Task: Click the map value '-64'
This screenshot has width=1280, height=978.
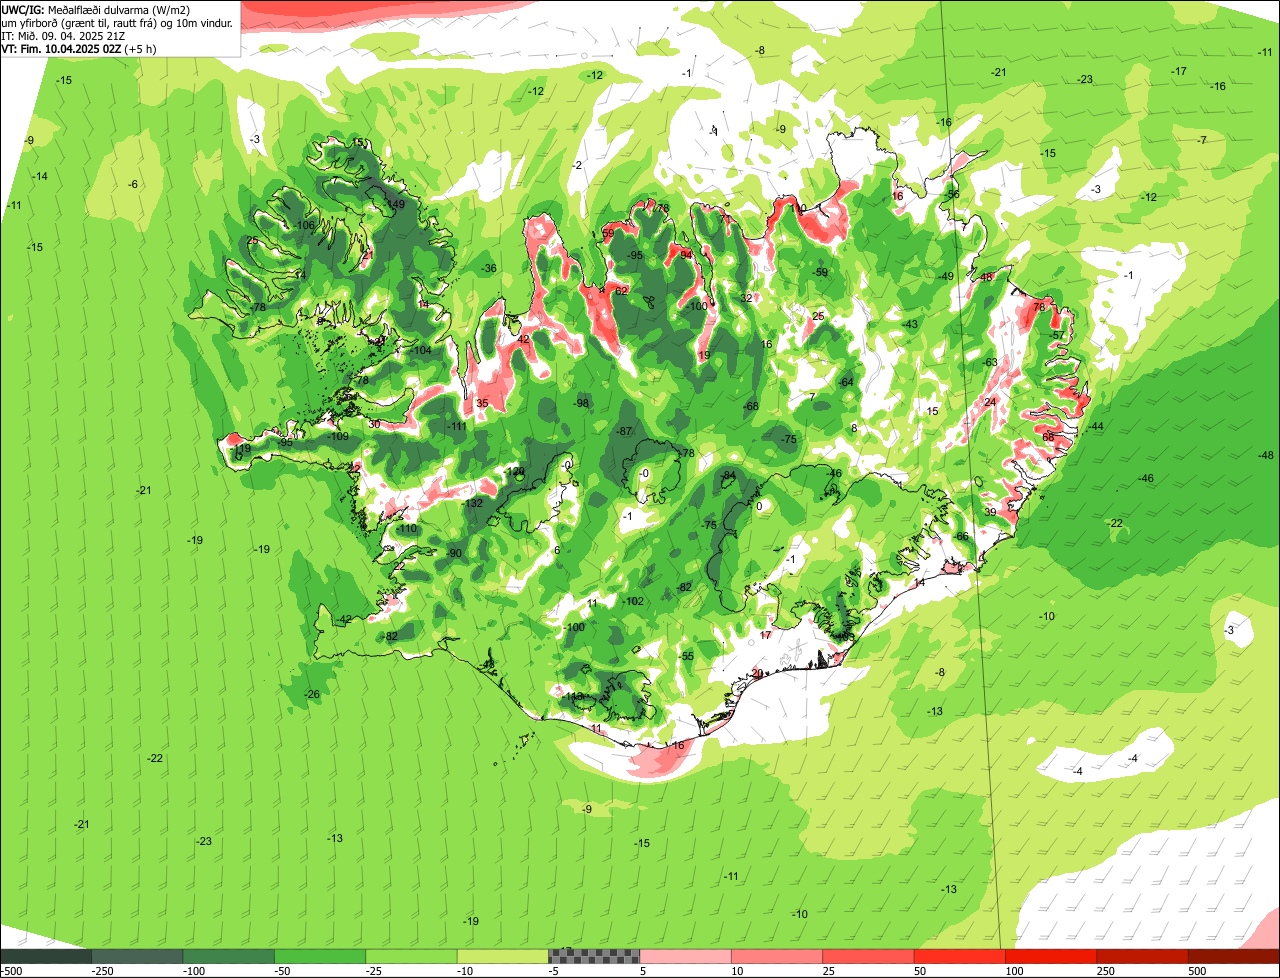Action: [x=846, y=383]
